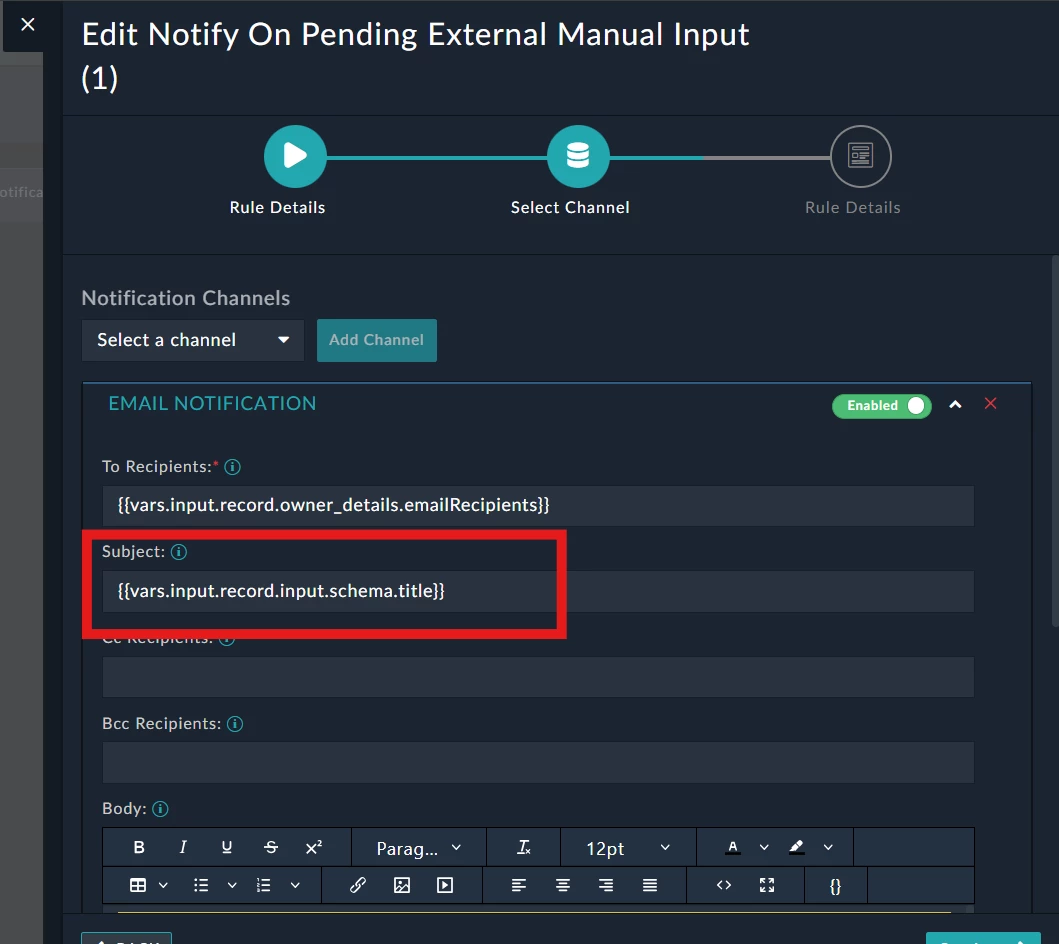Viewport: 1059px width, 944px height.
Task: Open bullet list style options
Action: (232, 885)
